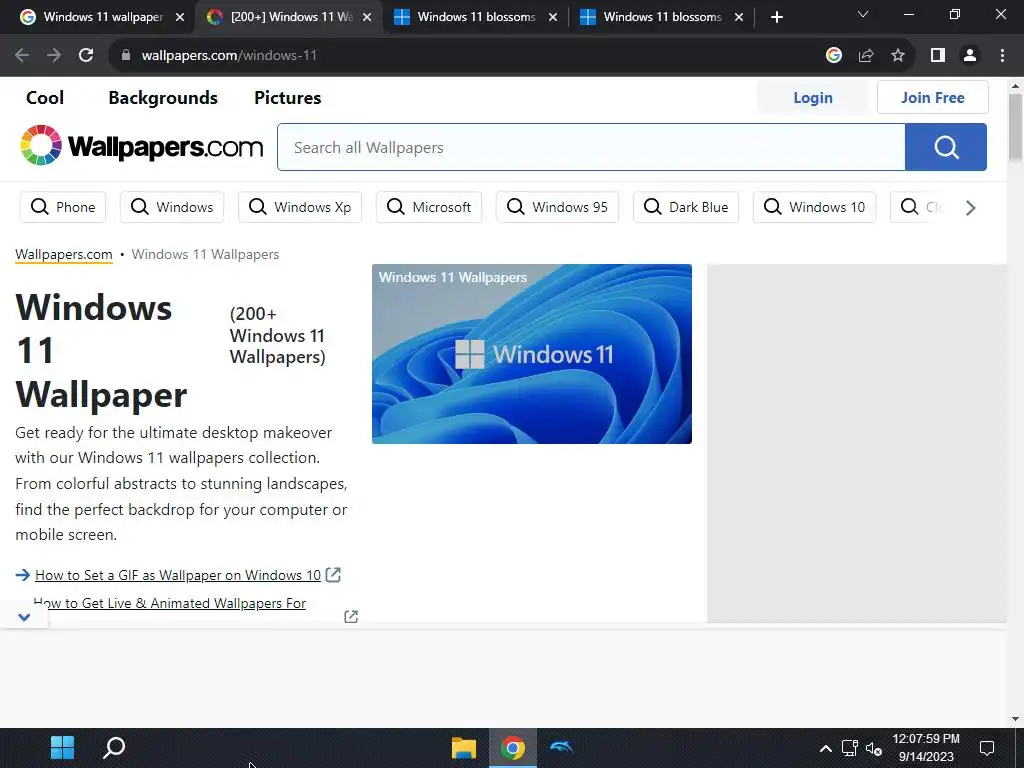Open the network status tray icon
This screenshot has width=1024, height=768.
pyautogui.click(x=850, y=748)
